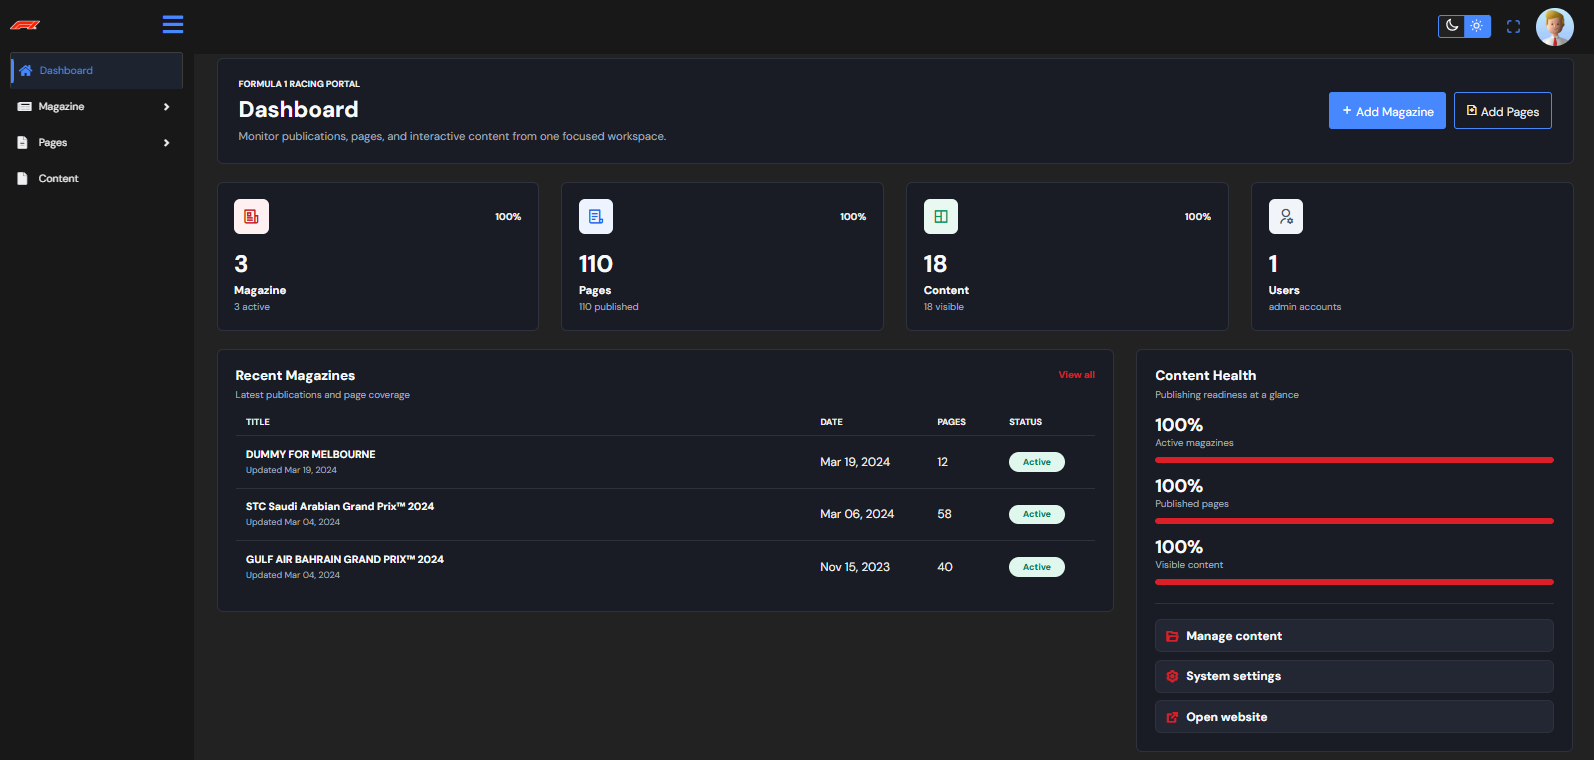Image resolution: width=1594 pixels, height=760 pixels.
Task: Click Active status badge for STC Saudi Arabian
Action: [1037, 514]
